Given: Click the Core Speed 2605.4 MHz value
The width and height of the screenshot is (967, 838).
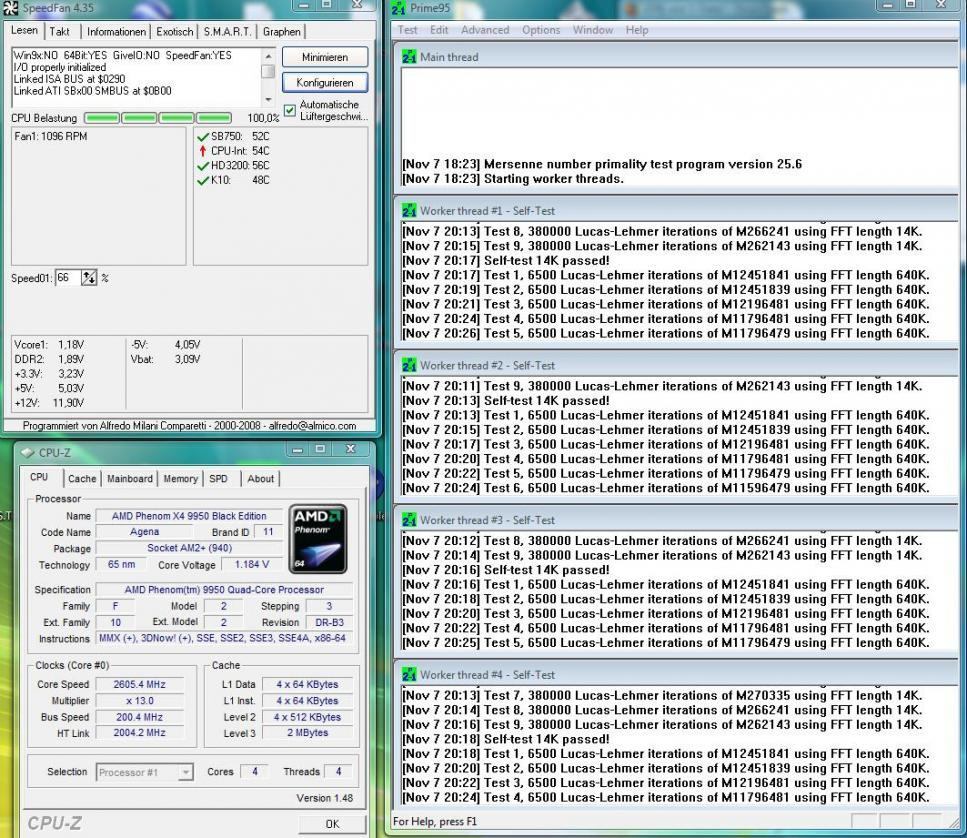Looking at the screenshot, I should (139, 684).
